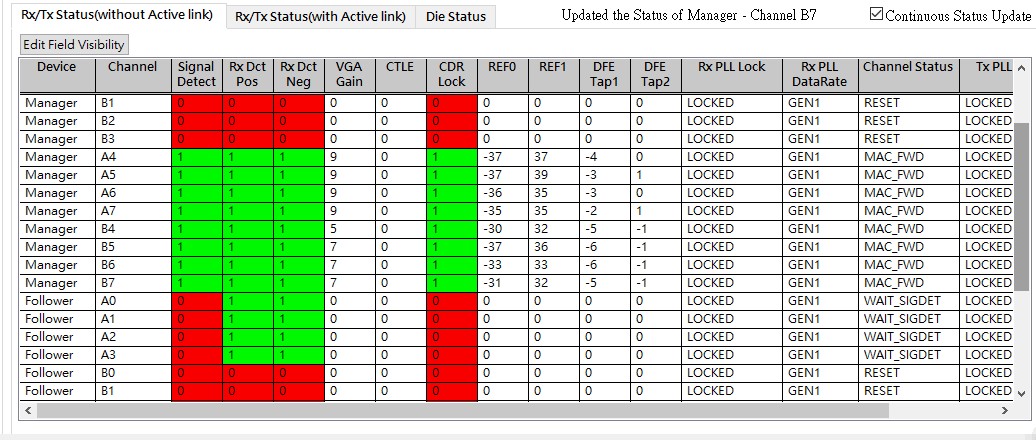Click GEN1 data rate cell for Manager A7
The height and width of the screenshot is (440, 1036).
coord(820,211)
